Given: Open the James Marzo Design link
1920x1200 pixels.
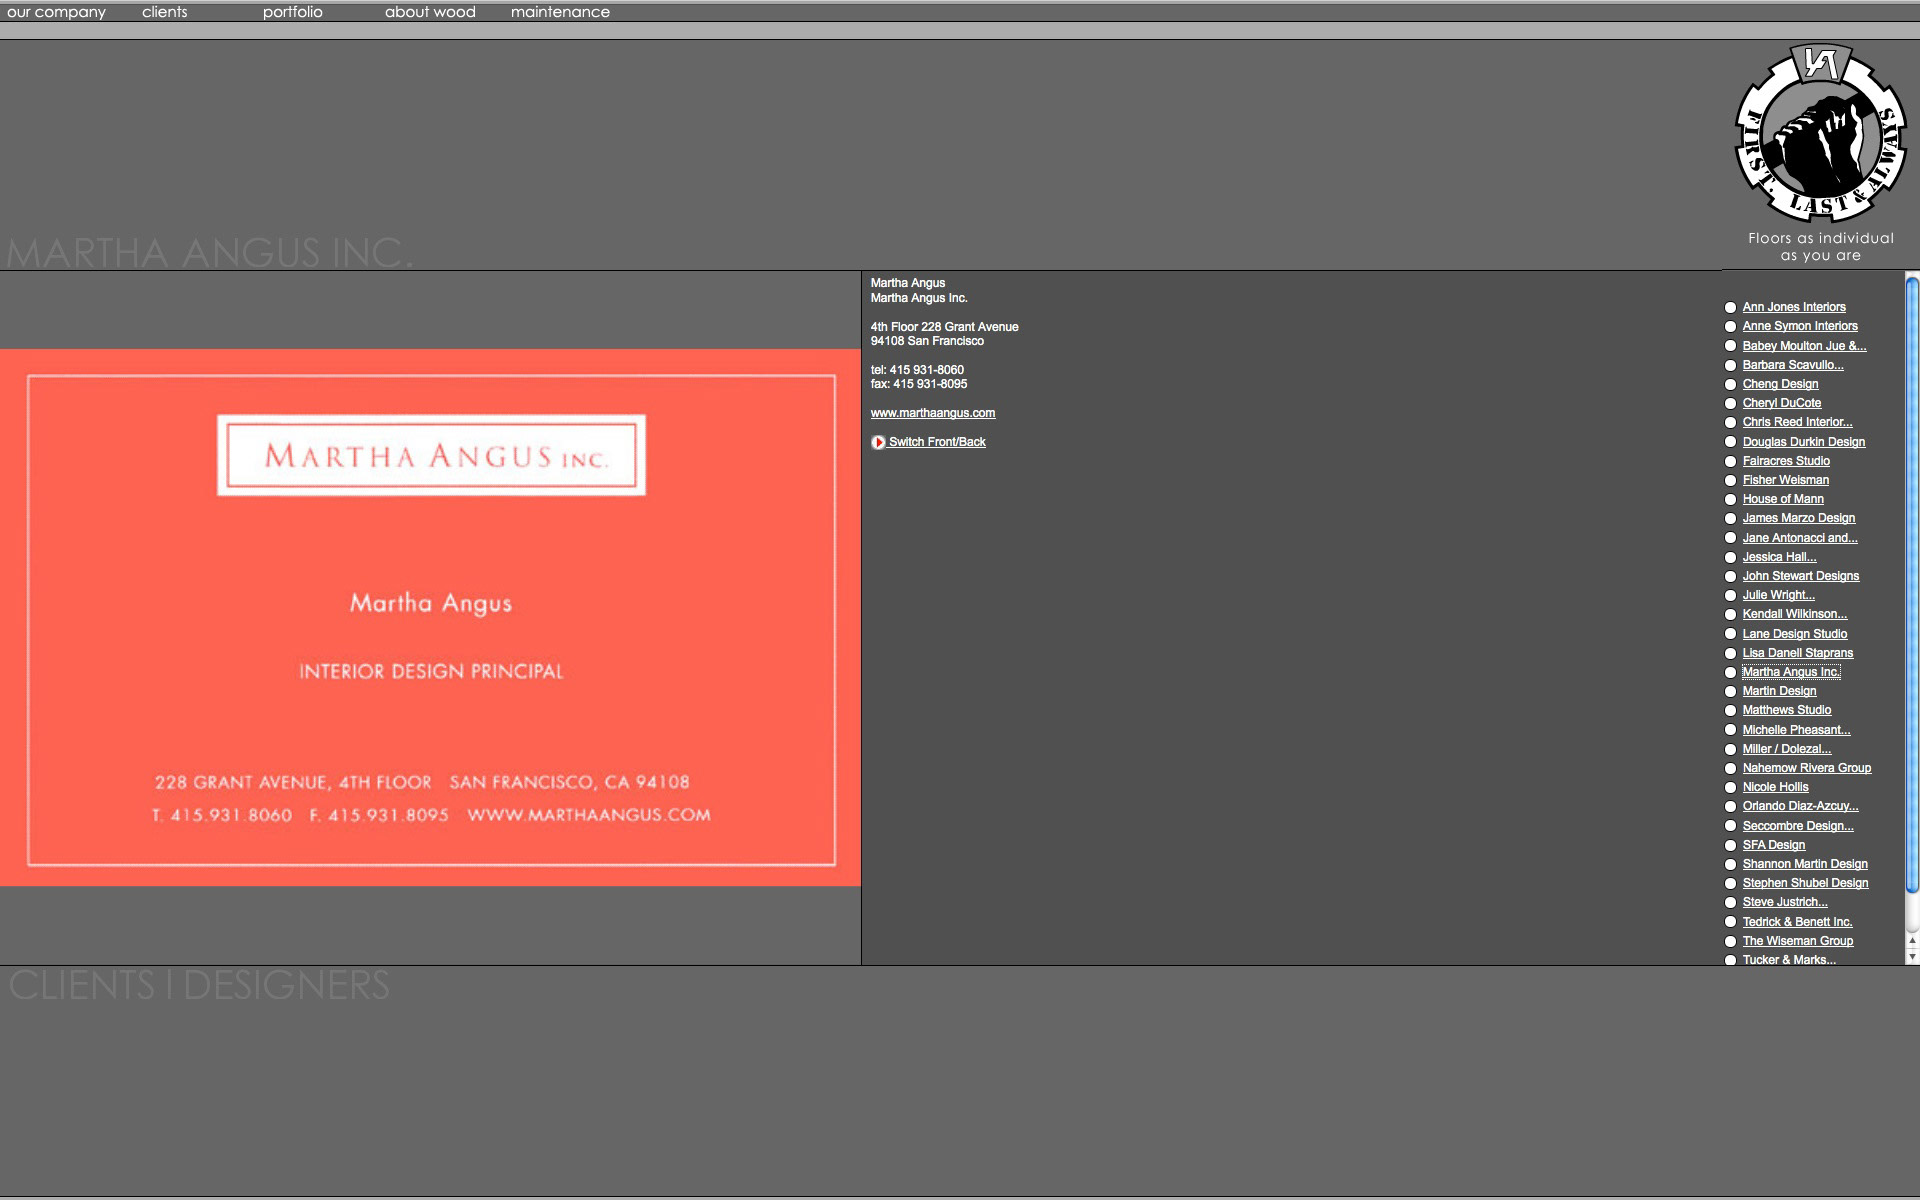Looking at the screenshot, I should (x=1799, y=518).
